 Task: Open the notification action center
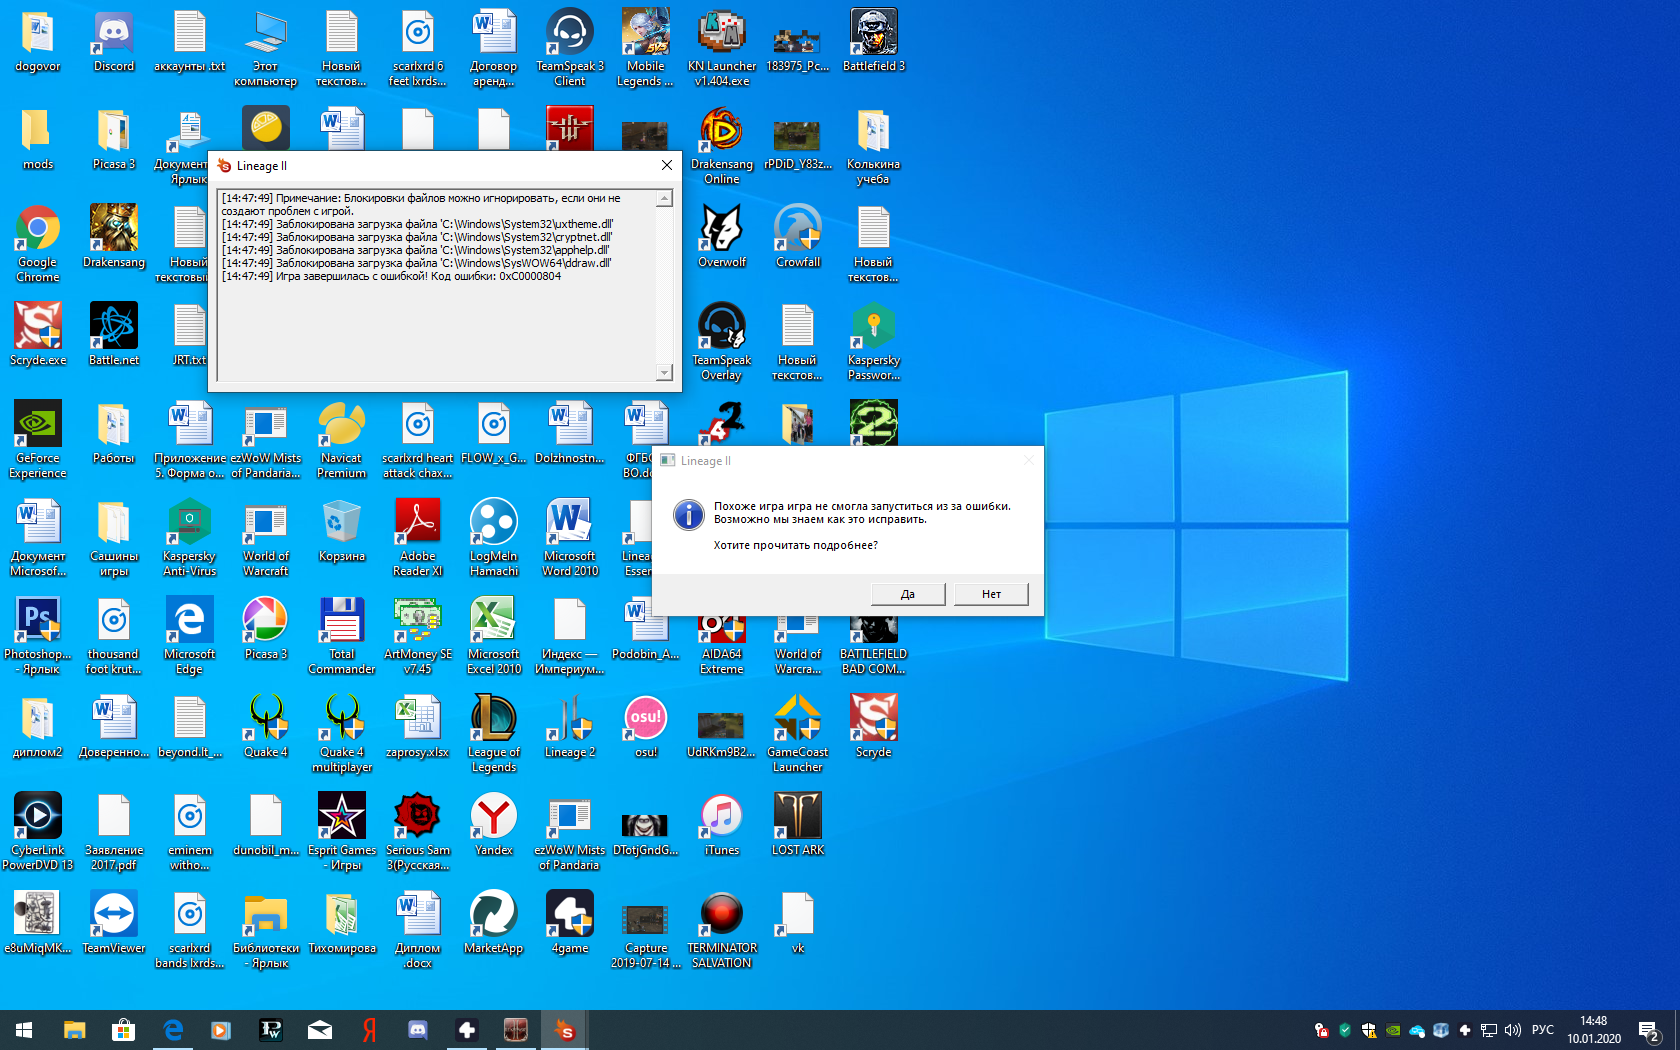point(1649,1030)
